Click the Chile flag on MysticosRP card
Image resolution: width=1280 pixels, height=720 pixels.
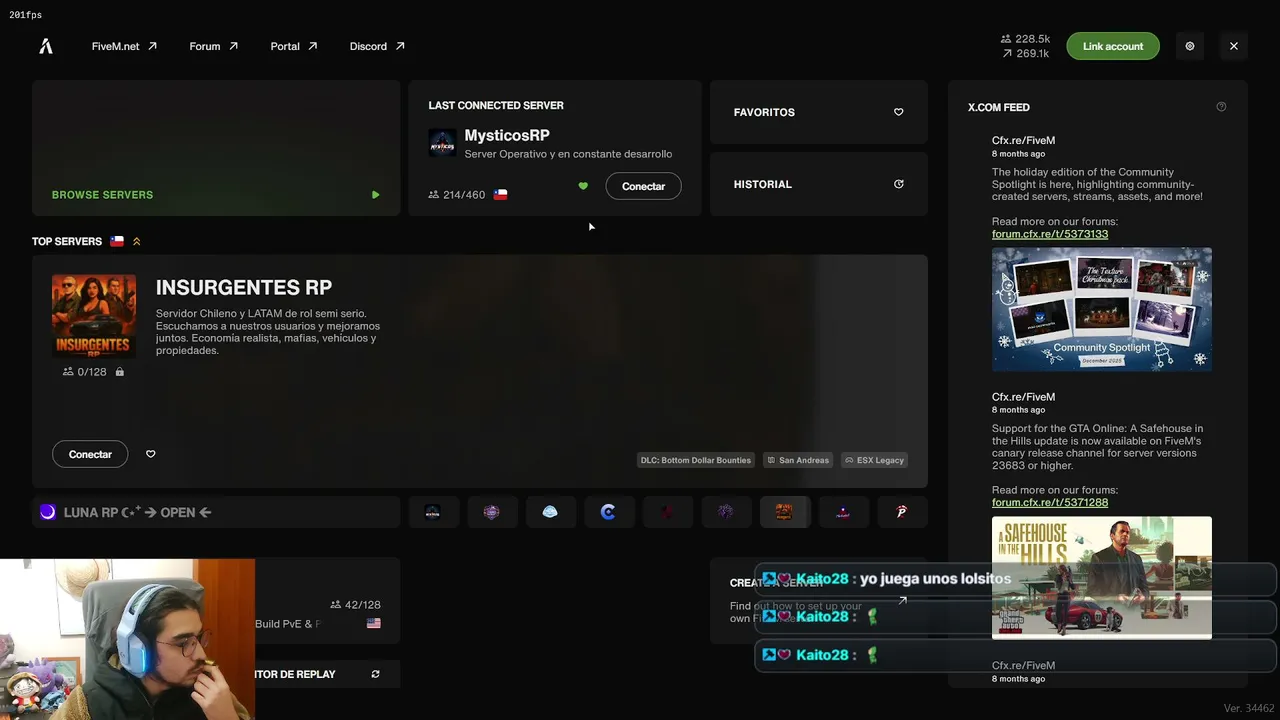(500, 195)
